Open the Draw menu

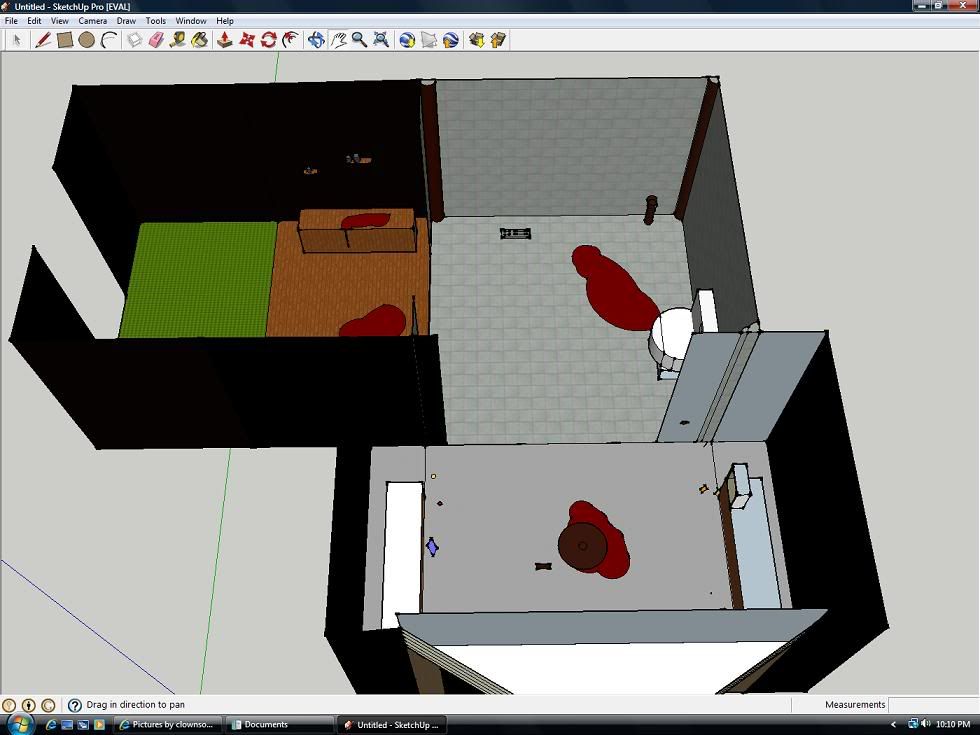click(x=126, y=21)
